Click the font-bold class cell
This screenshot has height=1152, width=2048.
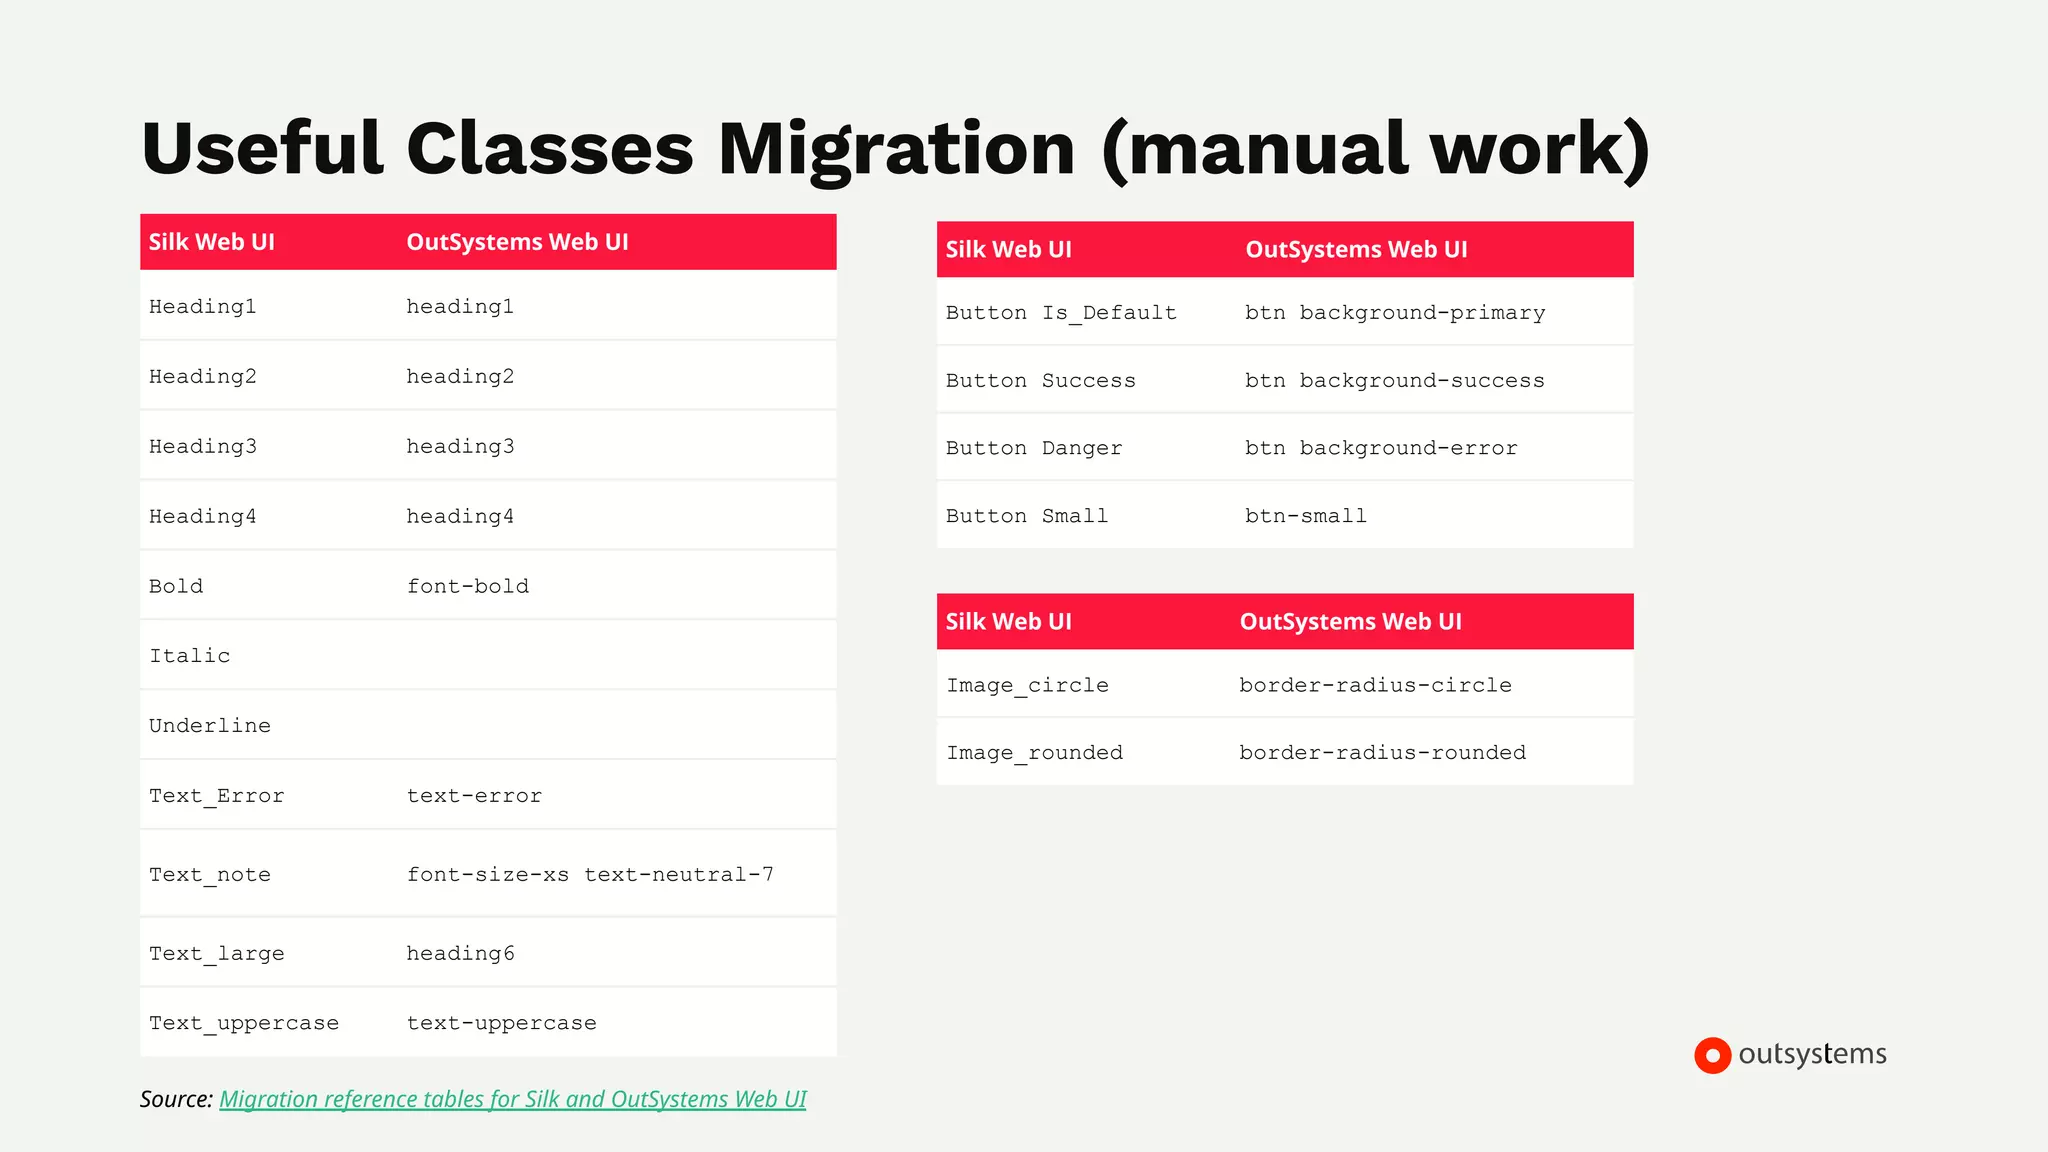point(467,586)
